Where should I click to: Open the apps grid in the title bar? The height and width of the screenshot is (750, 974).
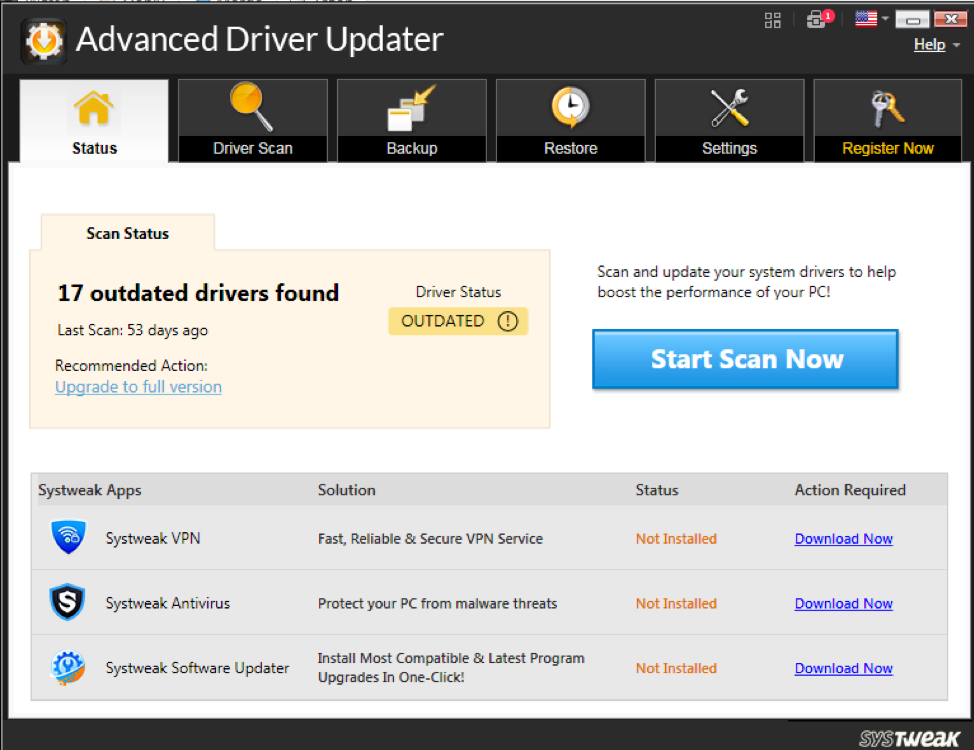(772, 19)
